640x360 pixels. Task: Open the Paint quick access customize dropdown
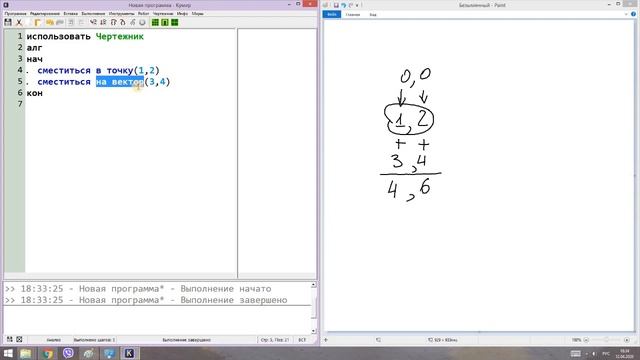[x=357, y=5]
